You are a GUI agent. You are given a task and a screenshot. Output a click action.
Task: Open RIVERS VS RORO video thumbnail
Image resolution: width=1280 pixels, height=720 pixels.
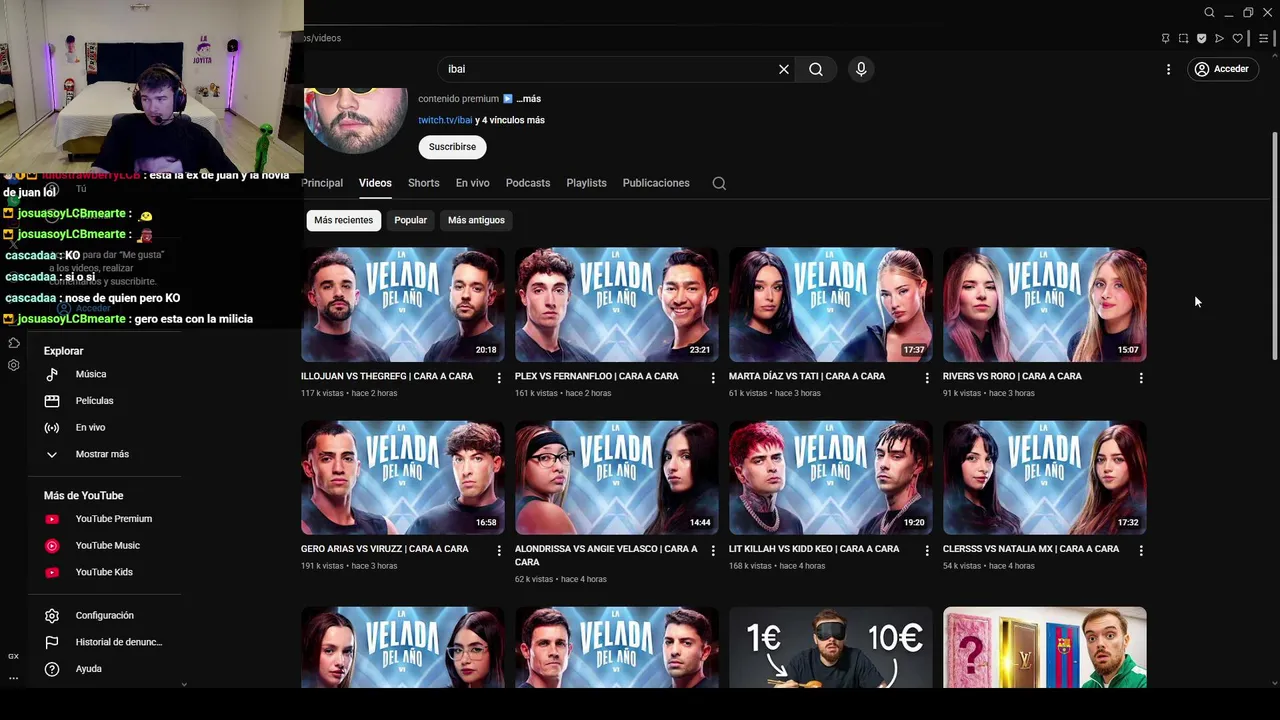[x=1044, y=304]
